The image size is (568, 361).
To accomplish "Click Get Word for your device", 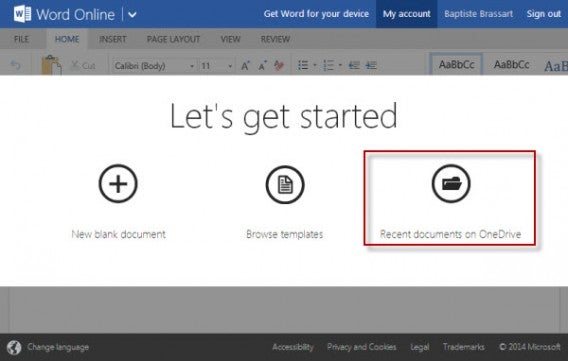I will click(316, 14).
